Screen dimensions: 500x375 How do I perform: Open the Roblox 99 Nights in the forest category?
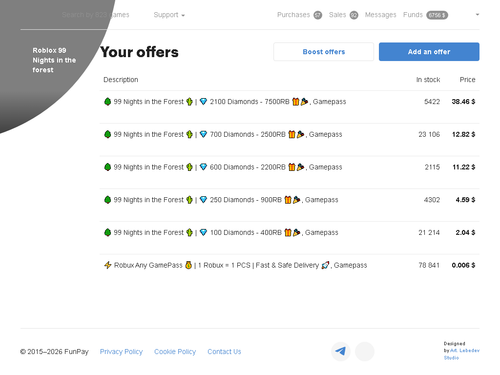tap(54, 60)
